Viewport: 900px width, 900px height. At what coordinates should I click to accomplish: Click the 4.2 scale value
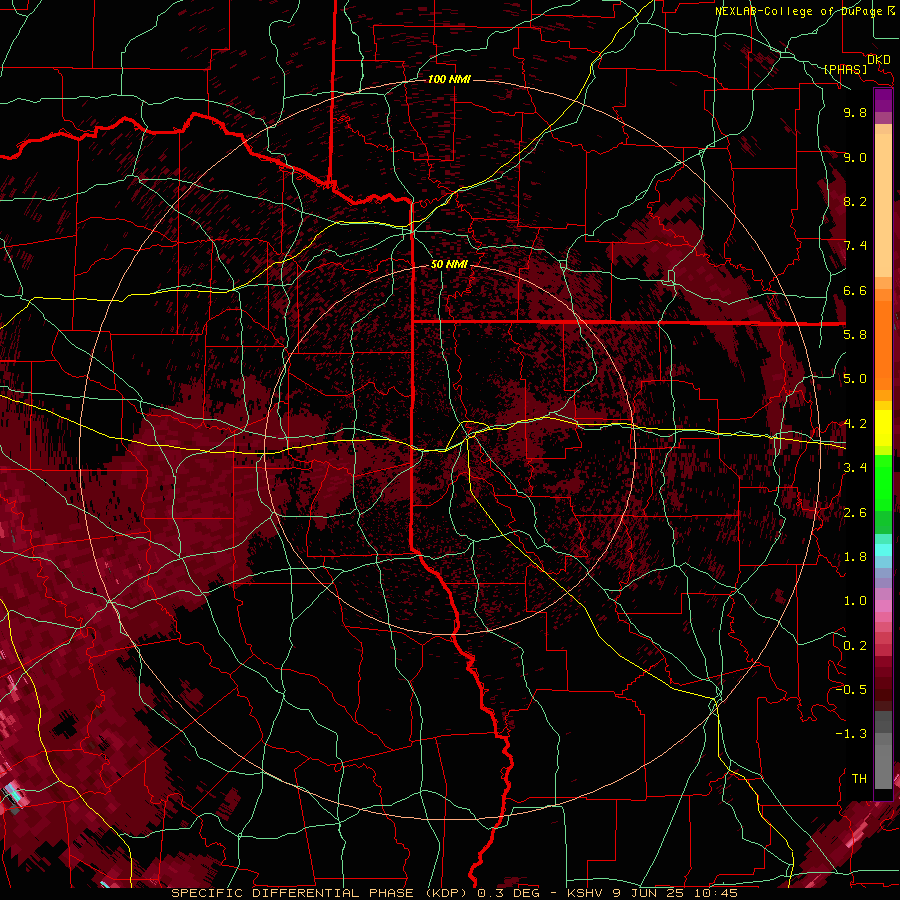pyautogui.click(x=855, y=424)
